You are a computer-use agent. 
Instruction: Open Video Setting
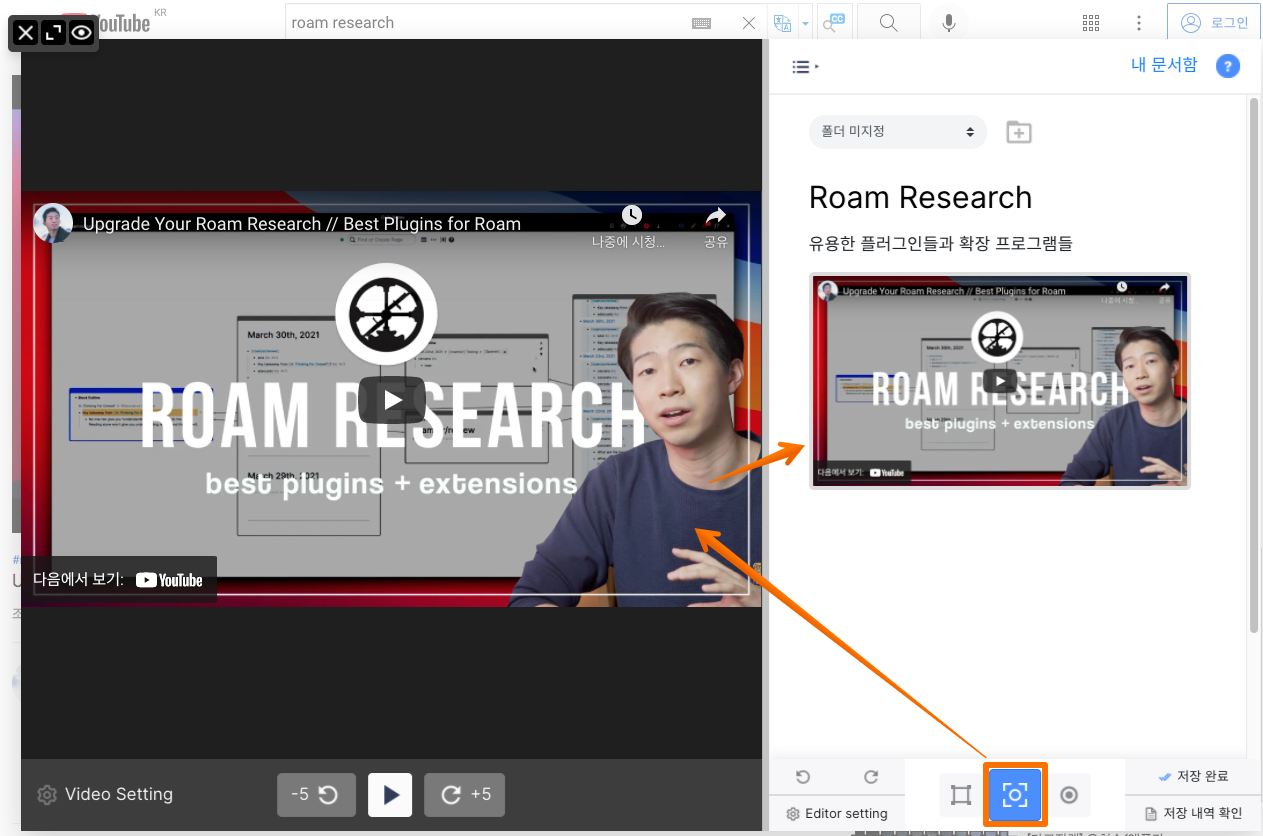pos(105,795)
